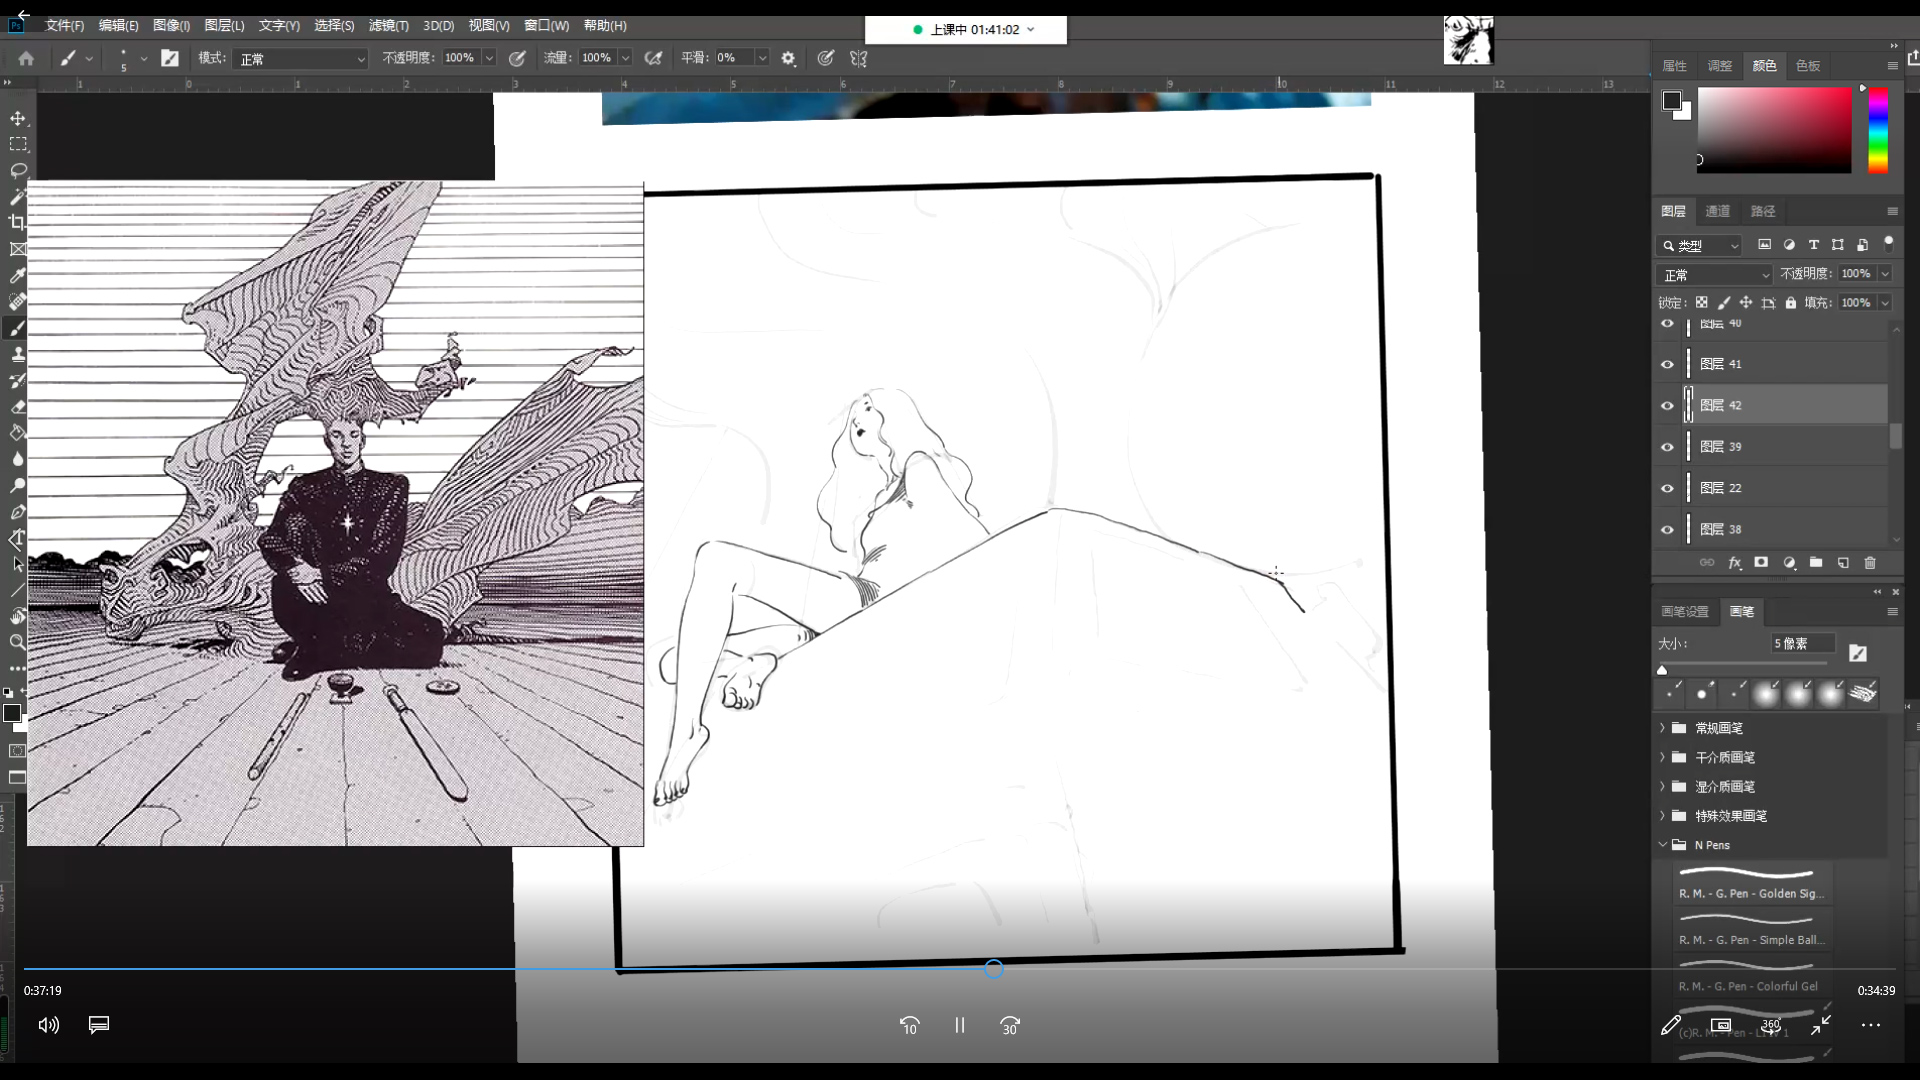Select the Pen tool in the toolbar
The width and height of the screenshot is (1920, 1080).
pos(18,511)
